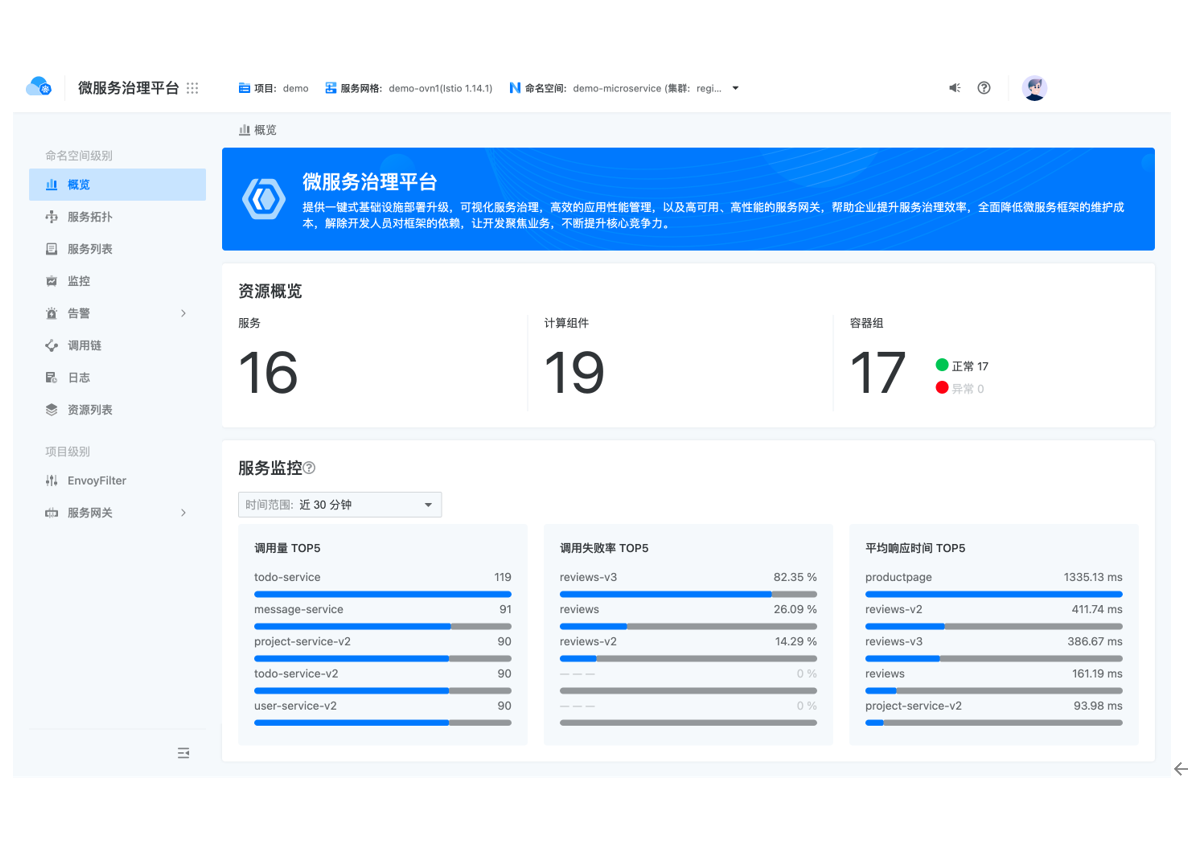
Task: Expand the 服务网关 gateway submenu chevron
Action: 183,512
